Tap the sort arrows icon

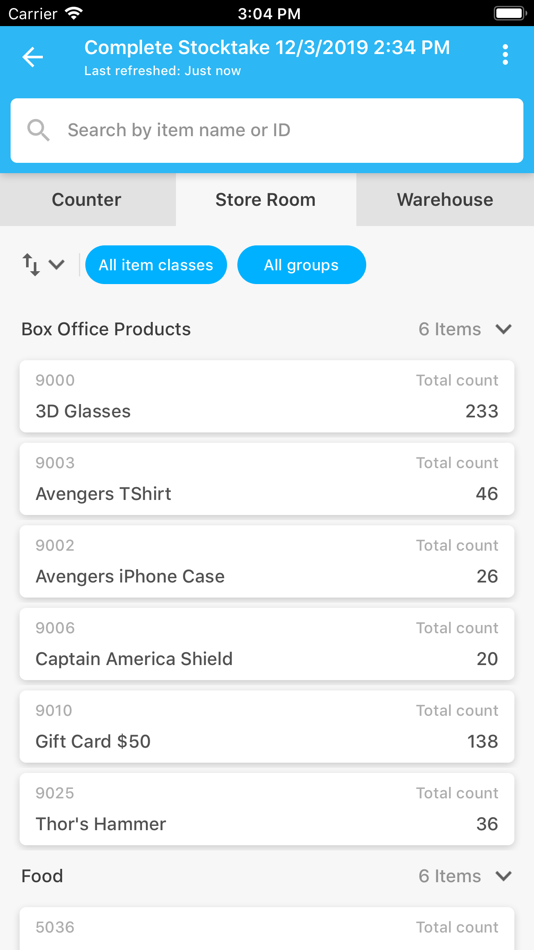31,265
